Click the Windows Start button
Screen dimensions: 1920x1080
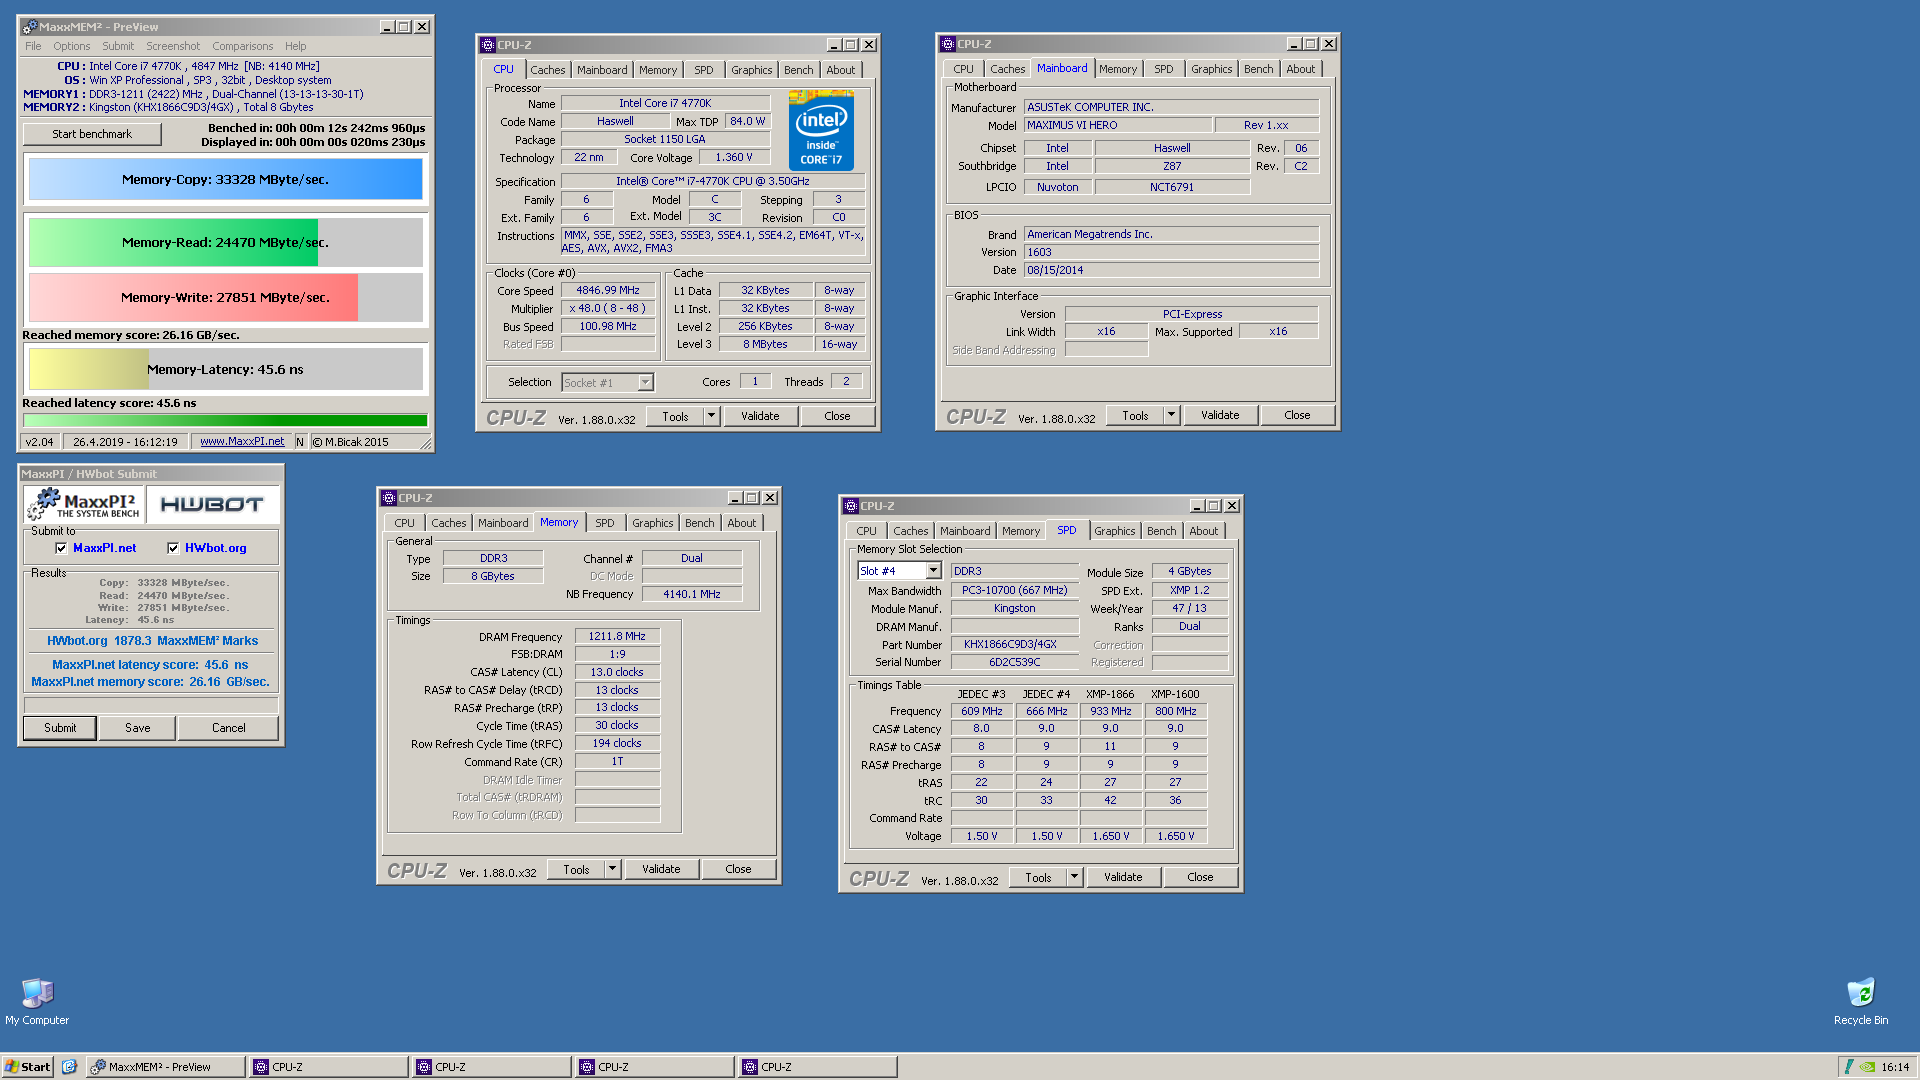28,1067
